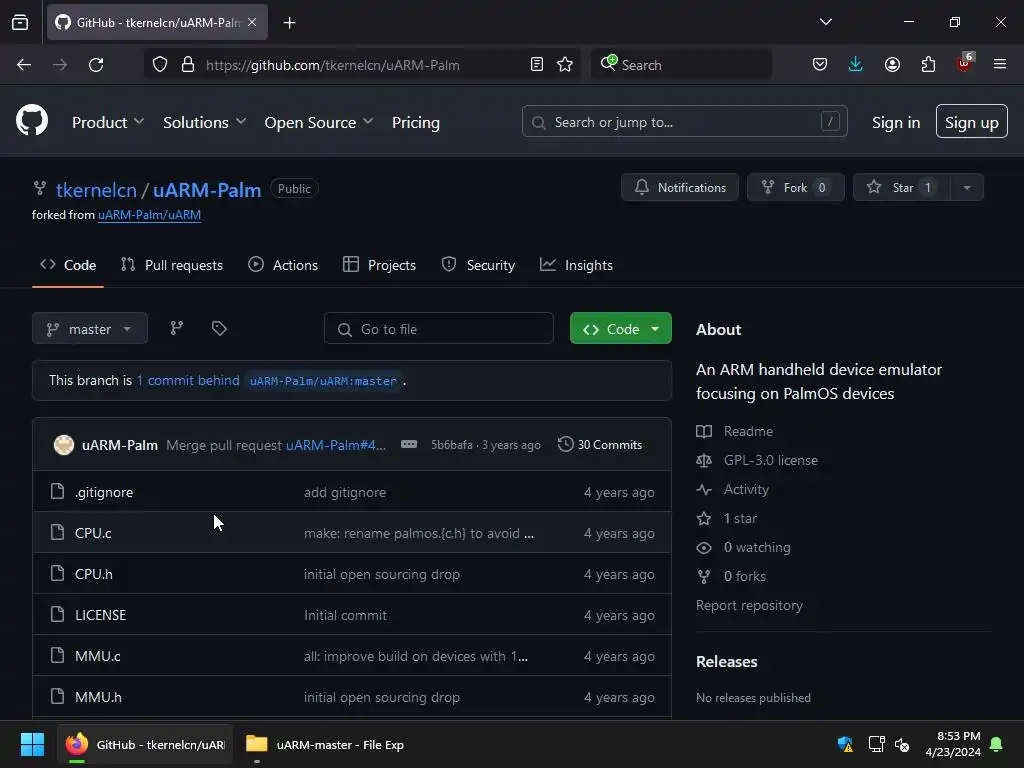This screenshot has height=768, width=1024.
Task: Expand the master branch selector
Action: pyautogui.click(x=90, y=328)
